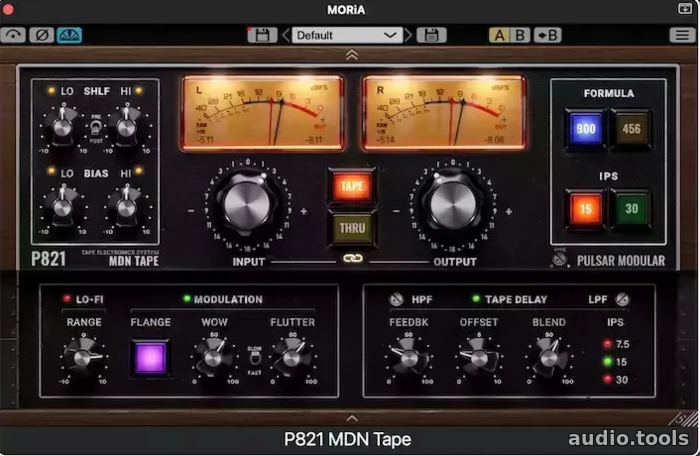700x456 pixels.
Task: Select formula 456
Action: 631,129
